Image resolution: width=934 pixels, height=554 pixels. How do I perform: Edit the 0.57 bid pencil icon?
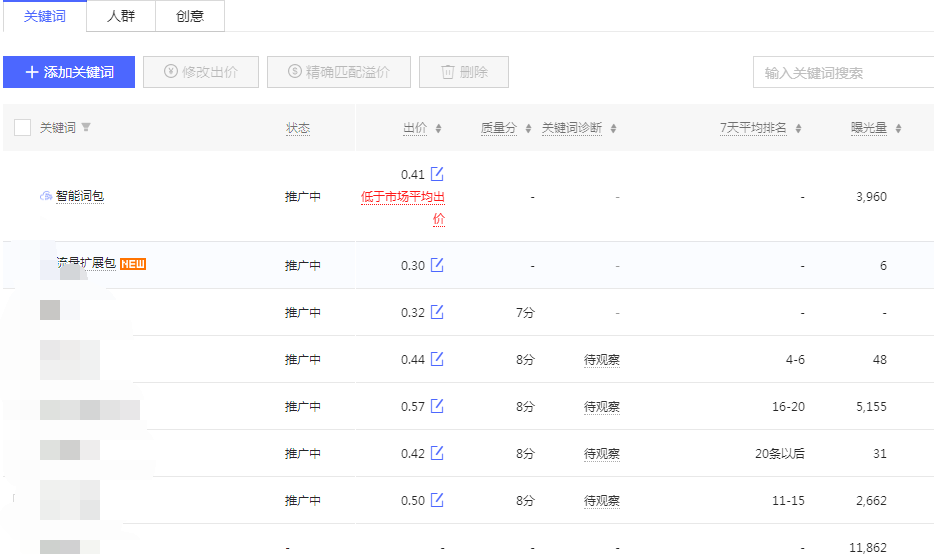pos(437,406)
